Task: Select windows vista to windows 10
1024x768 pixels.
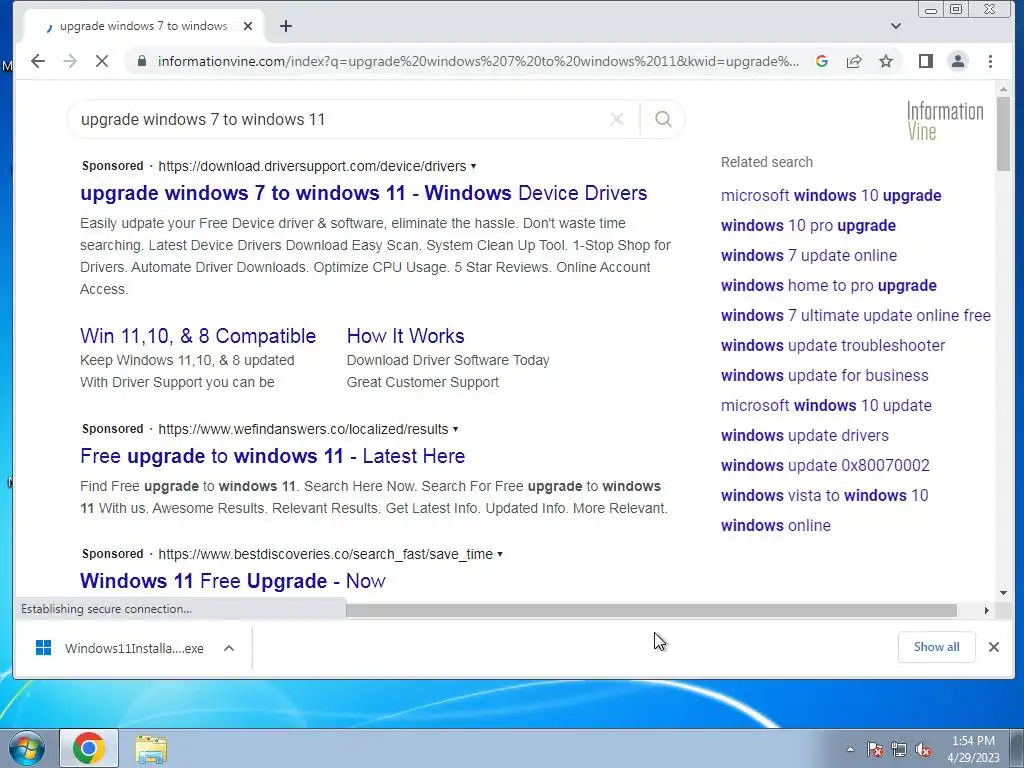Action: (x=824, y=496)
